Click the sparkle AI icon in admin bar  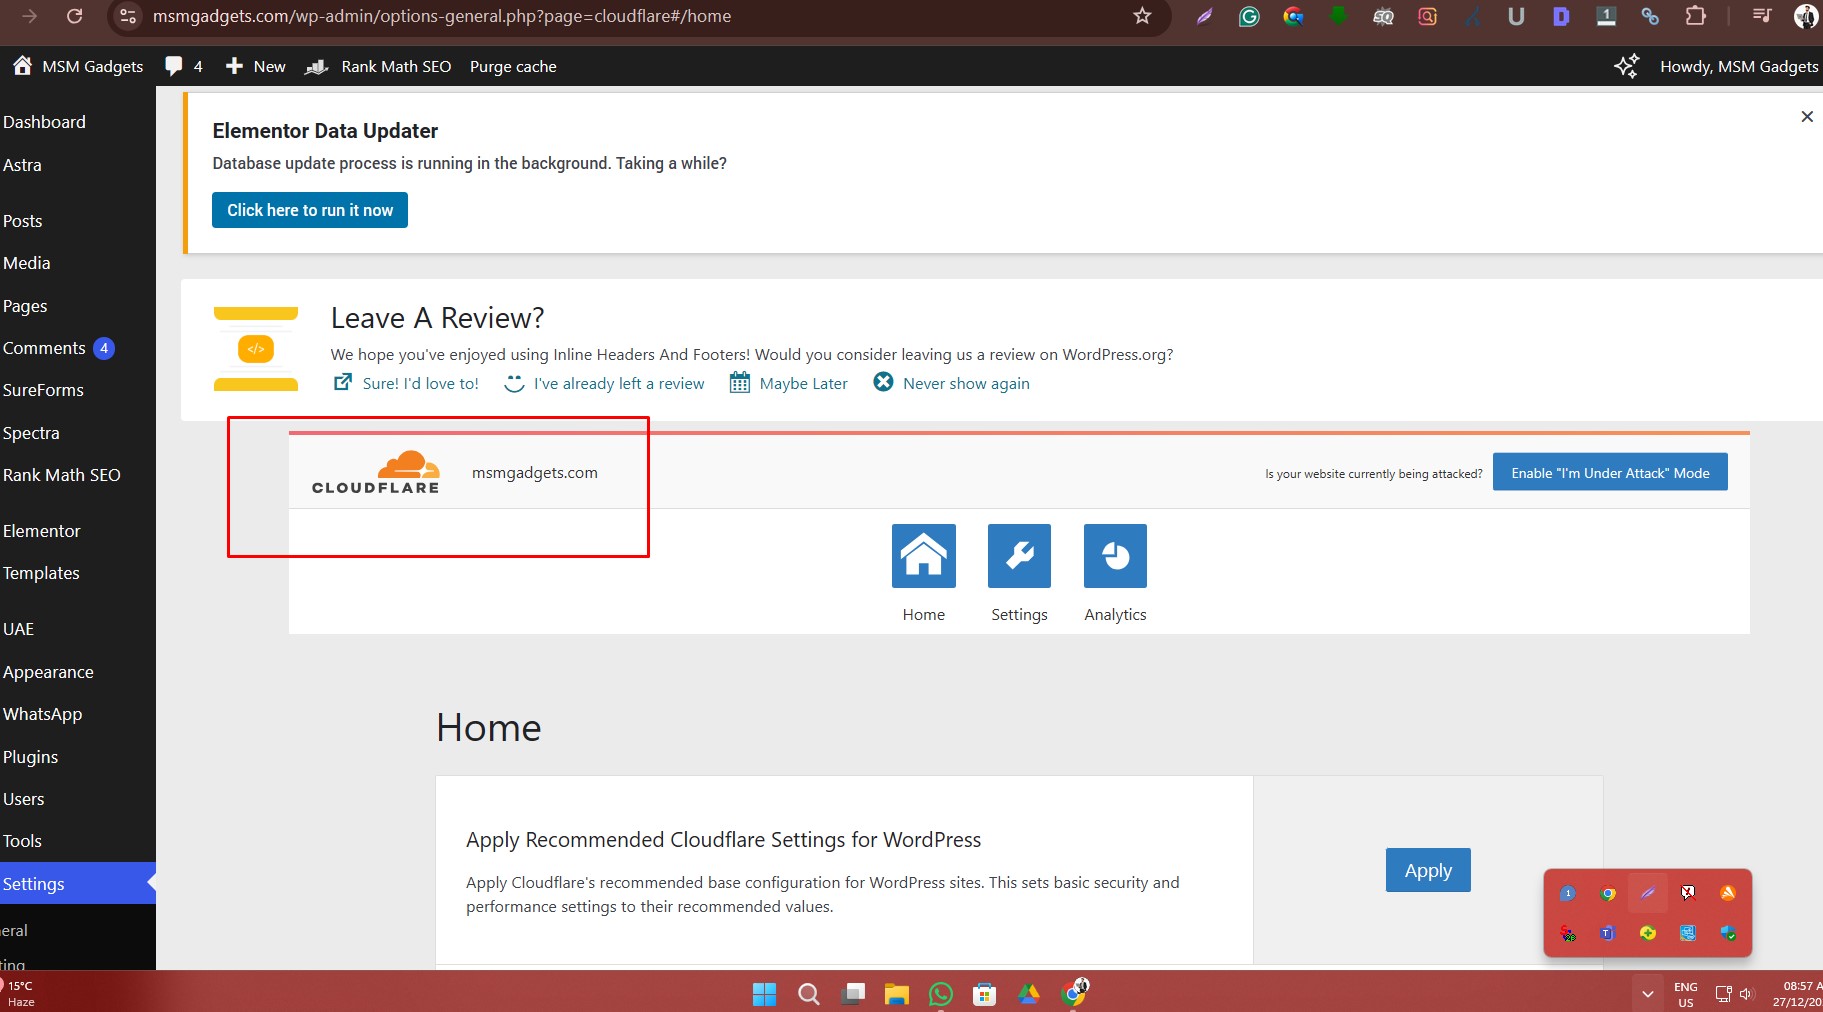[x=1626, y=66]
